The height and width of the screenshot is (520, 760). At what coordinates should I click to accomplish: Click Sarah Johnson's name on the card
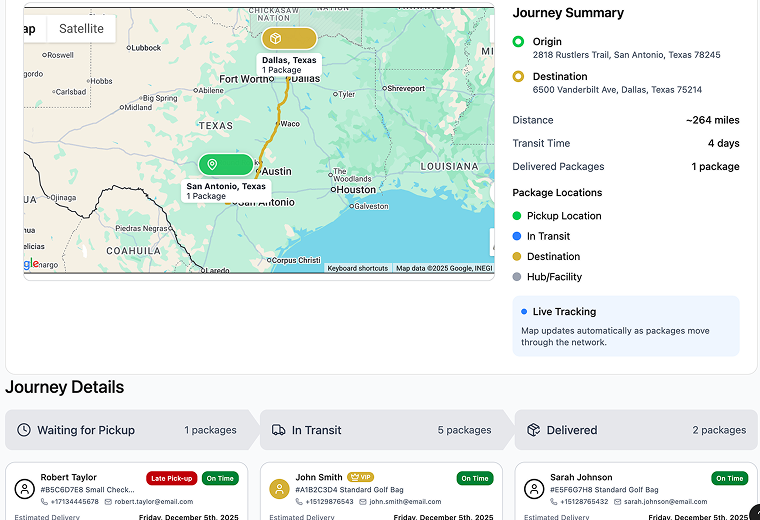tap(581, 477)
